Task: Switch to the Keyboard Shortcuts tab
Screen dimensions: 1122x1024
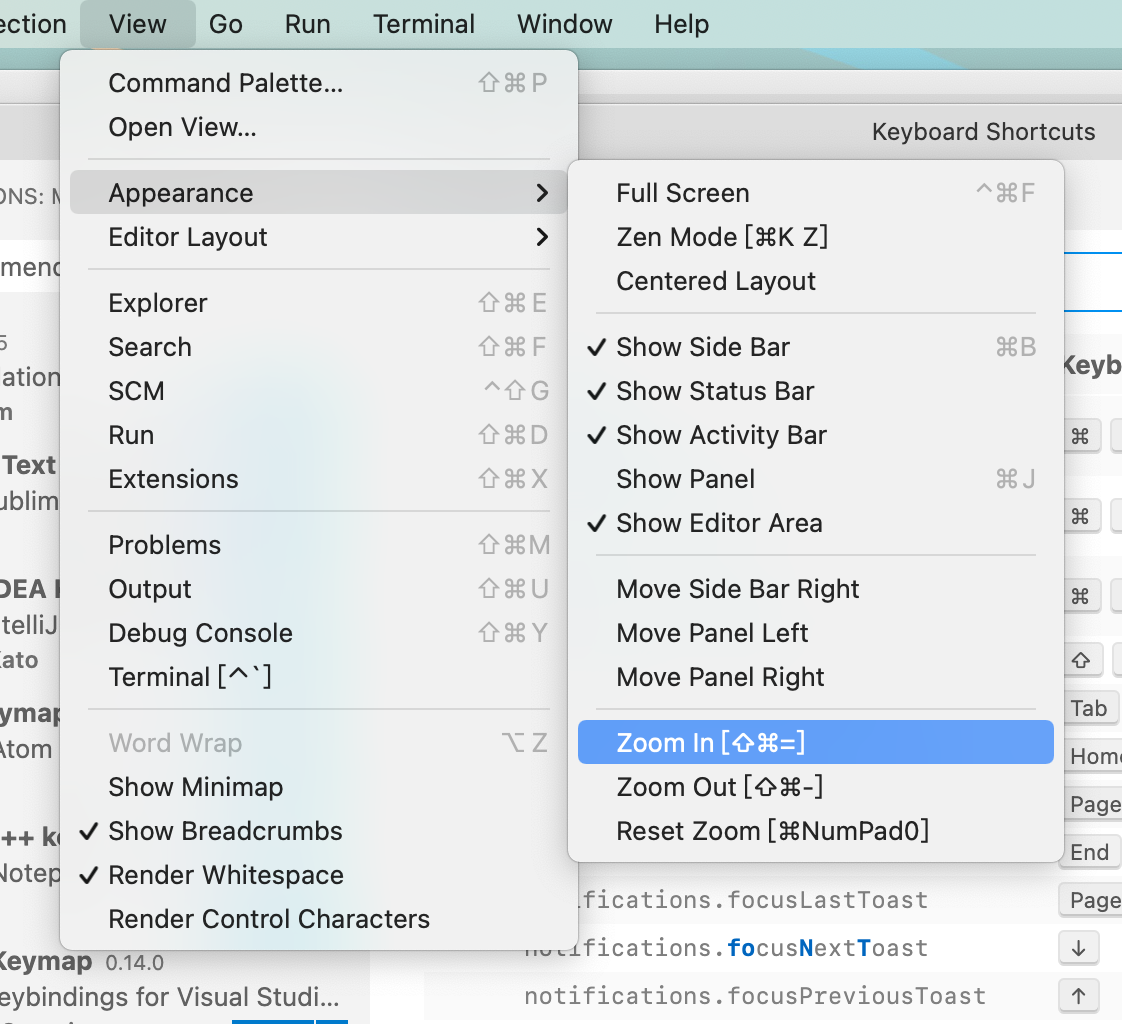Action: pyautogui.click(x=983, y=131)
